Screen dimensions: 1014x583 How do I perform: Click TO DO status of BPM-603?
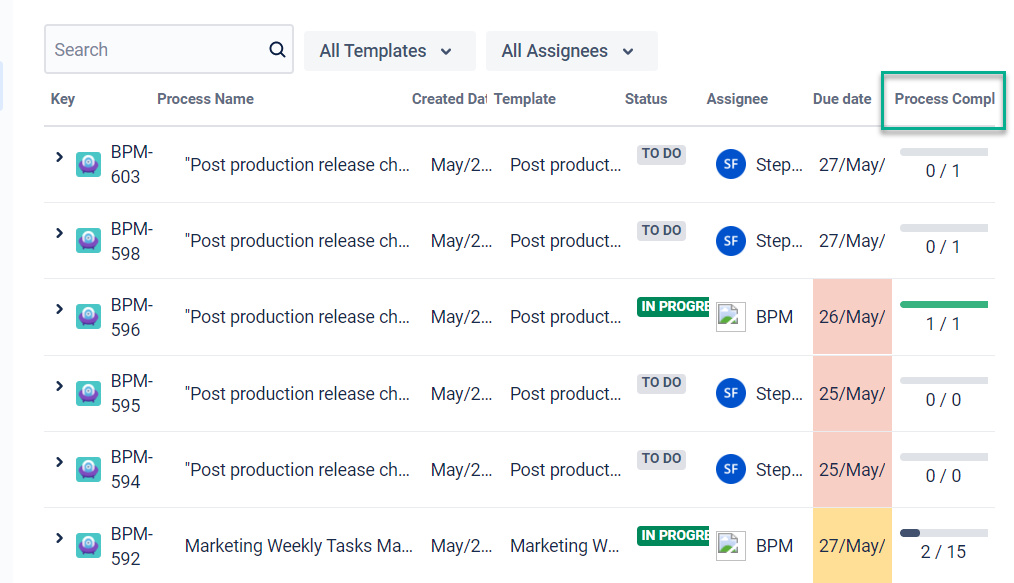(661, 154)
